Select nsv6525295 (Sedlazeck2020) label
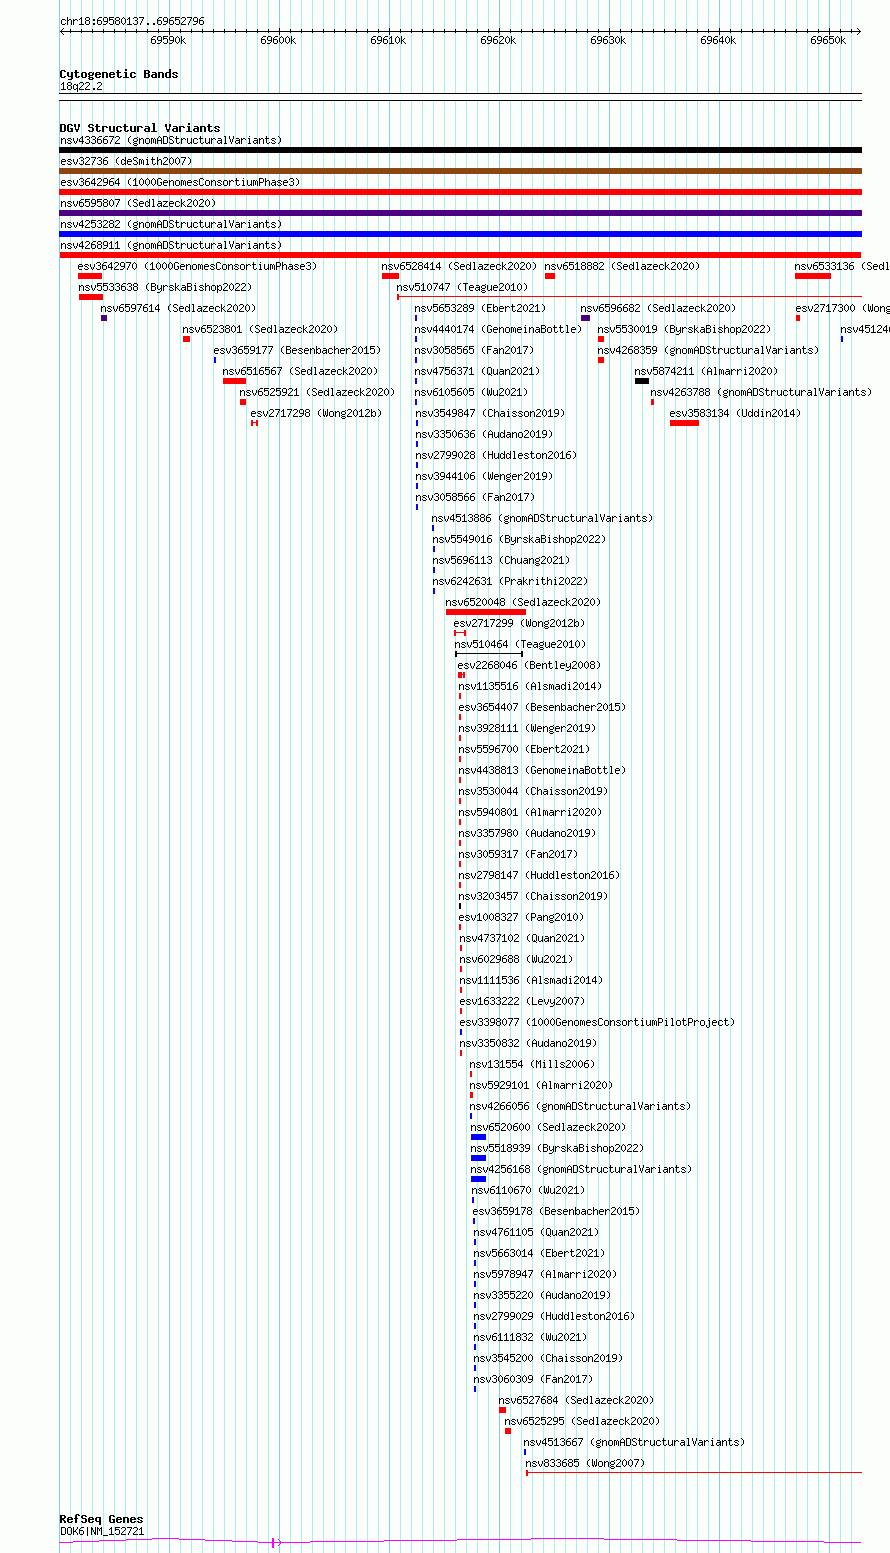Screen dimensions: 890x1553 click(x=583, y=1421)
